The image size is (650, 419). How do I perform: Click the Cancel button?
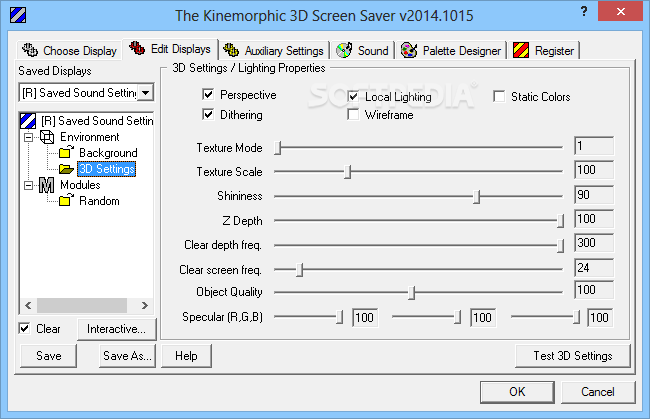[598, 392]
